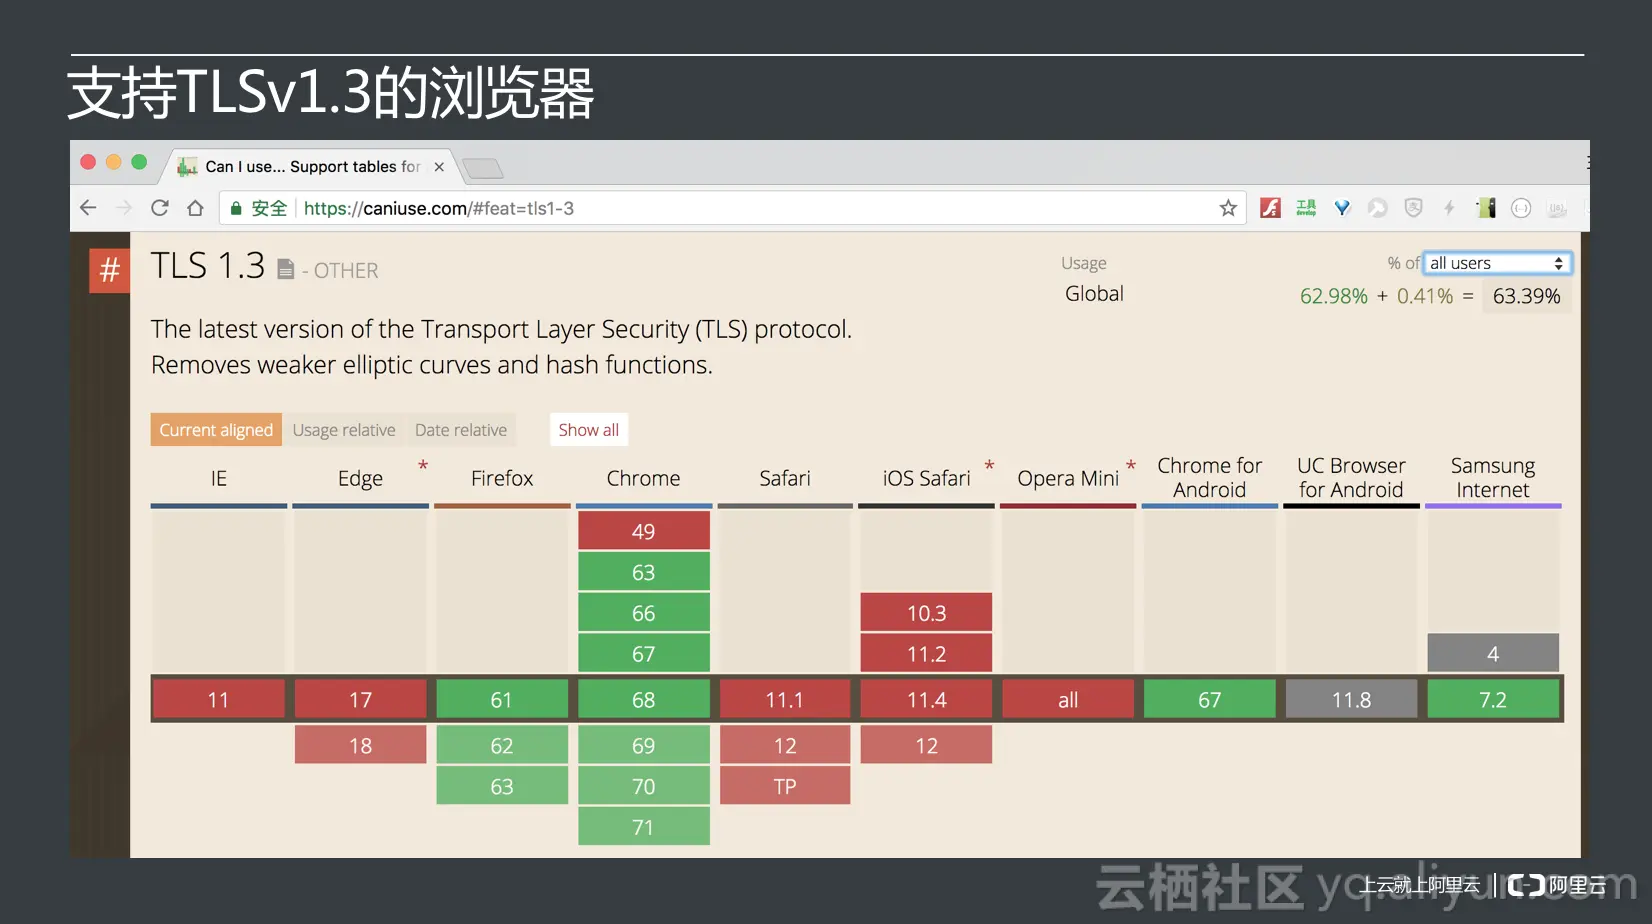
Task: Click the IE column header
Action: pyautogui.click(x=219, y=478)
